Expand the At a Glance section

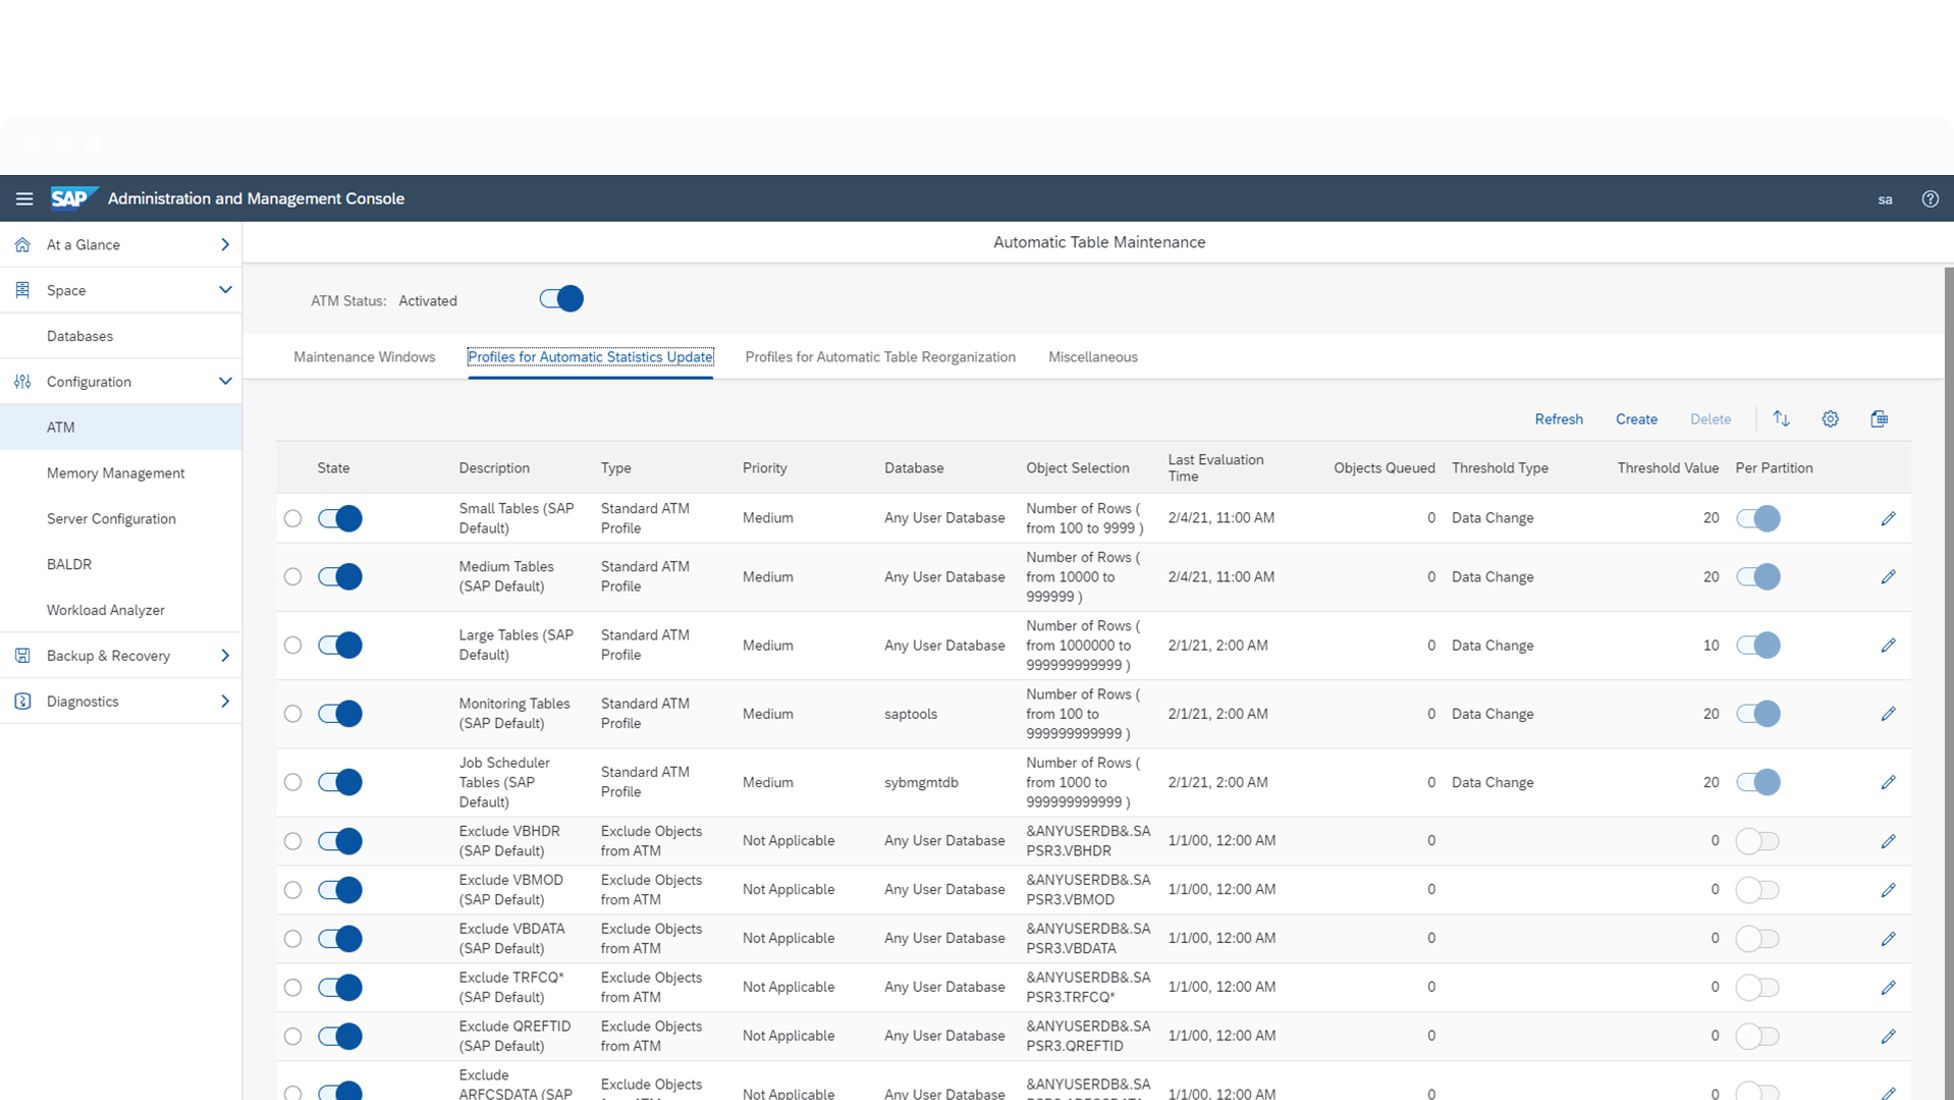pos(224,245)
